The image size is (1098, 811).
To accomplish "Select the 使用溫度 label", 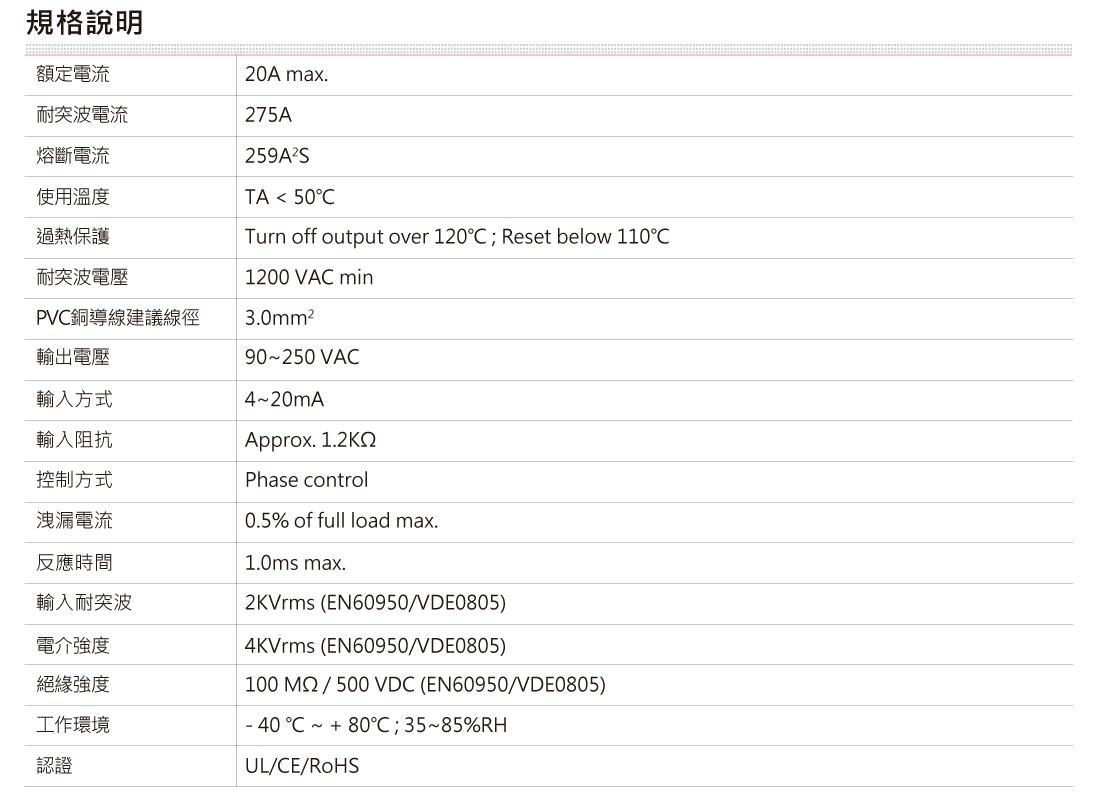I will [72, 197].
